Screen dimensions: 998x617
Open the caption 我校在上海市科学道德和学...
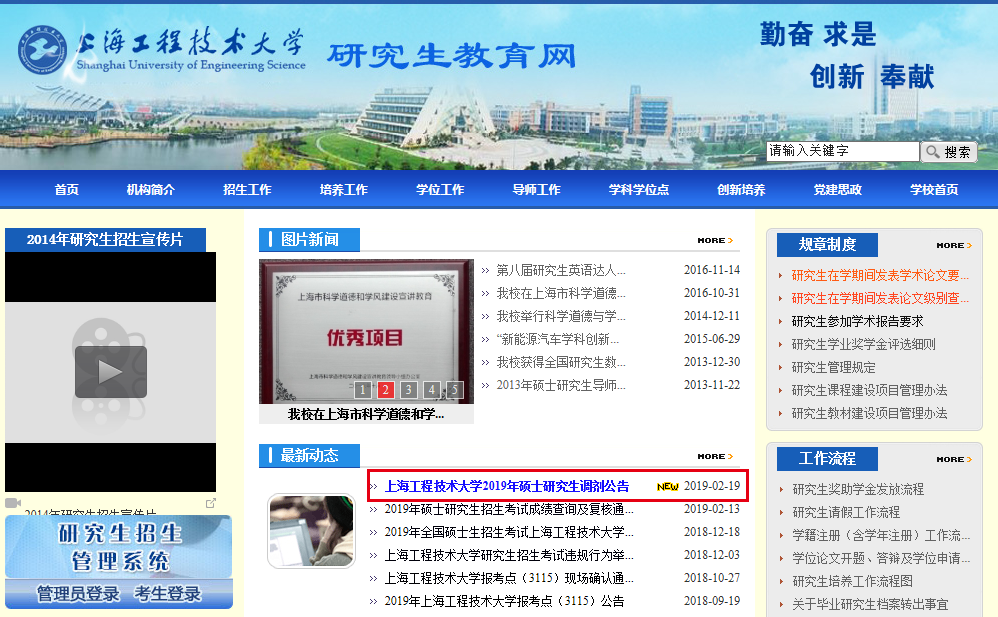(366, 414)
